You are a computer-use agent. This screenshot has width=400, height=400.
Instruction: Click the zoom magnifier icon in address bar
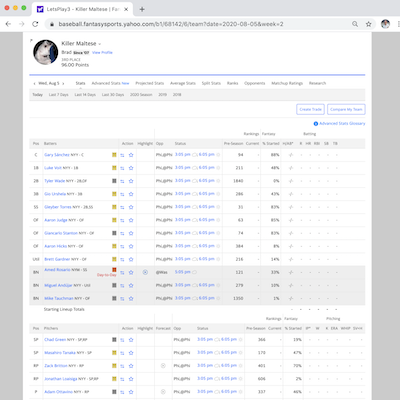355,24
